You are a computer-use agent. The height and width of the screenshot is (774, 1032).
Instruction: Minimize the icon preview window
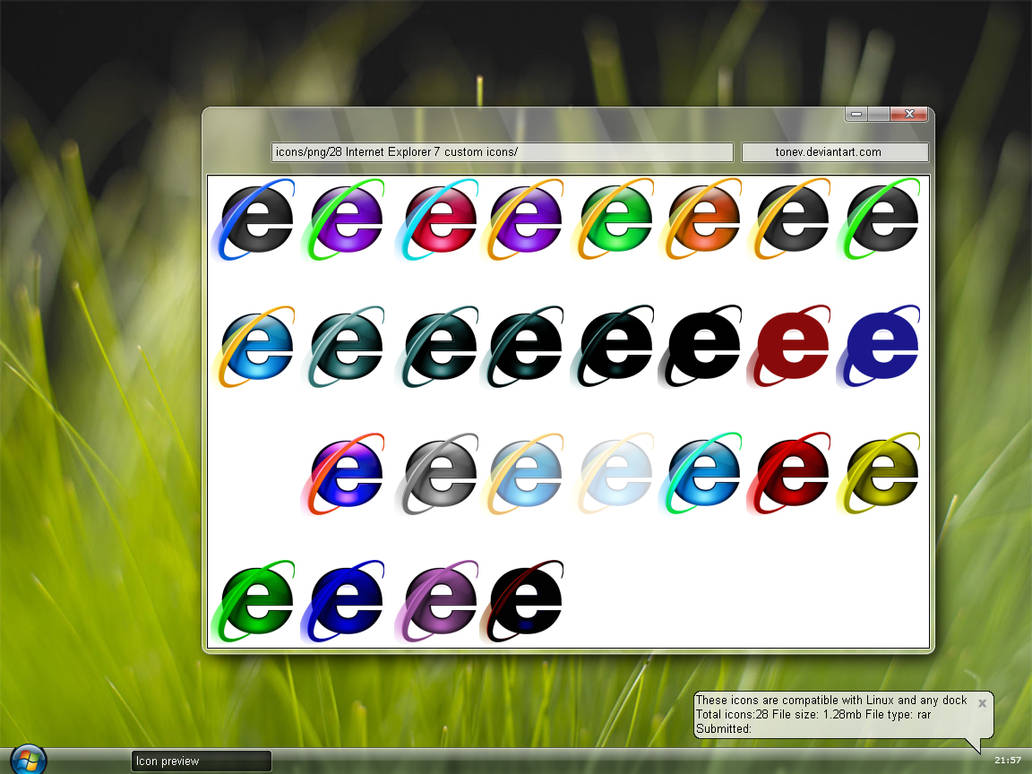[856, 114]
